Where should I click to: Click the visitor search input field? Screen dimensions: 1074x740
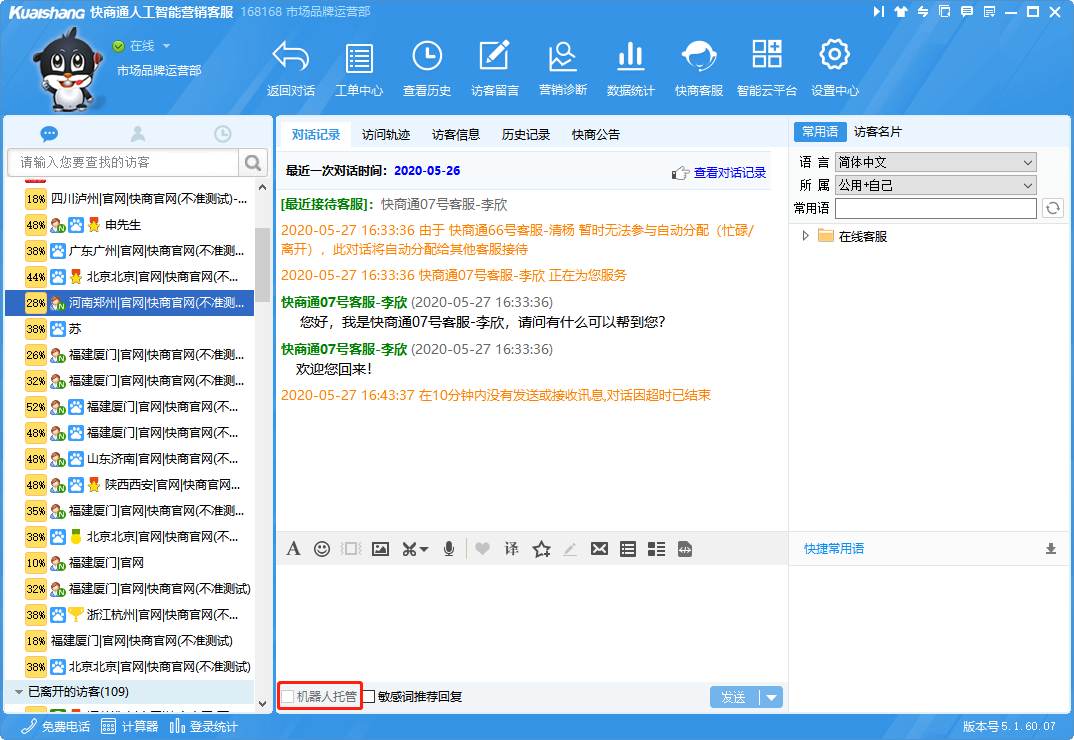(x=123, y=162)
